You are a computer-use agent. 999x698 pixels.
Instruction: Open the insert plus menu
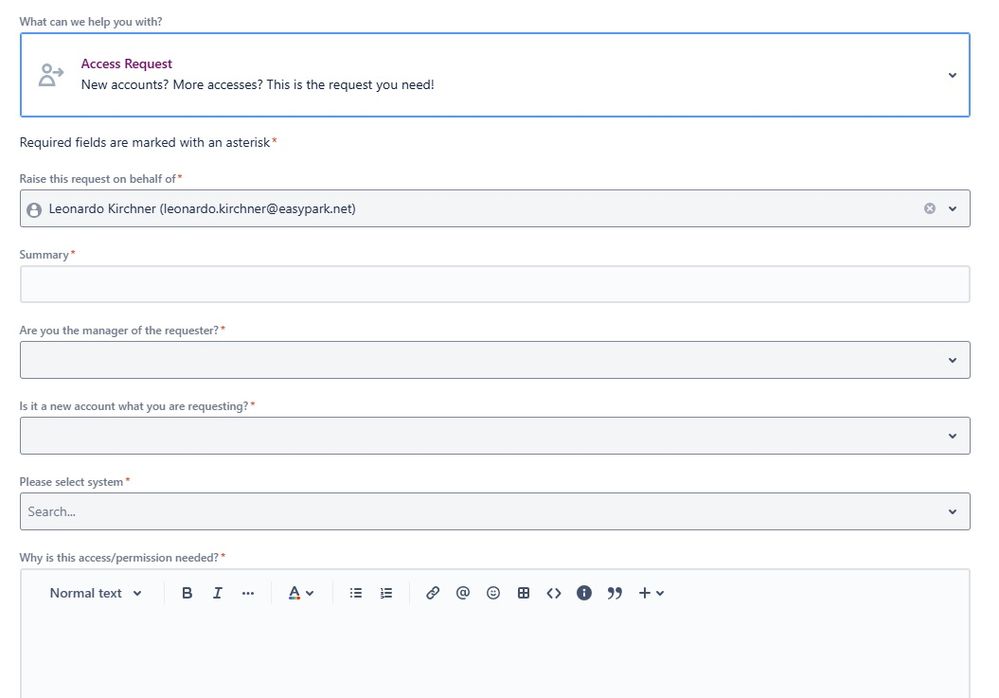point(651,593)
